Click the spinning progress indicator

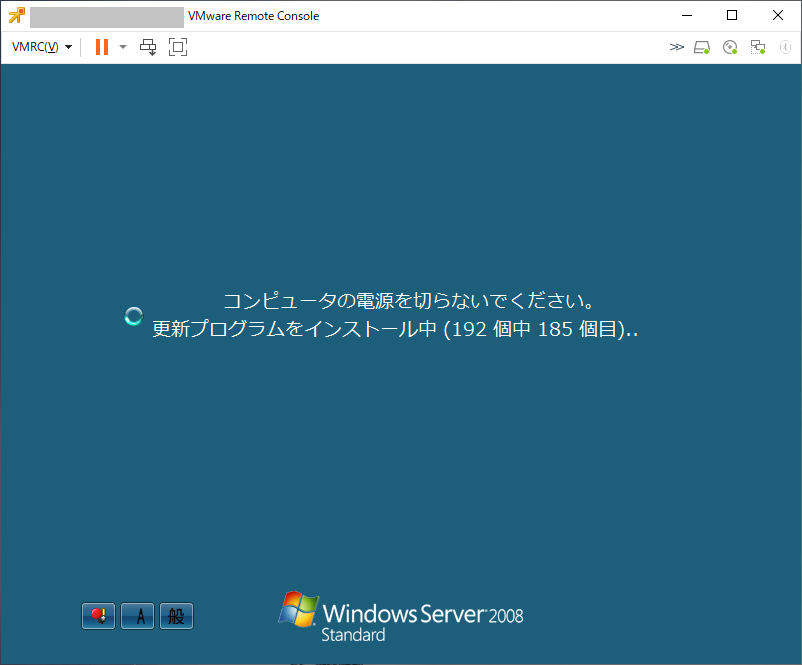(x=134, y=317)
